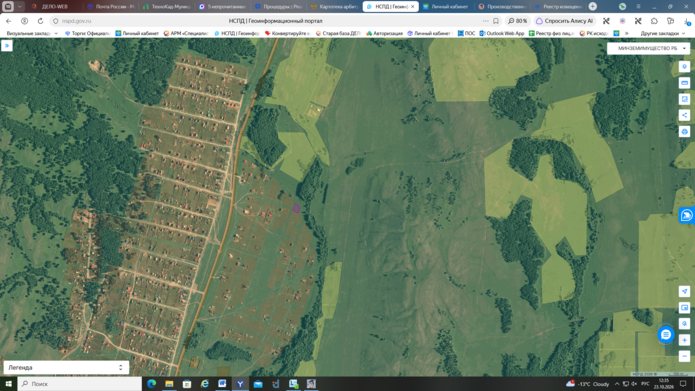Switch to the ТехноКад Муниципалитет tab
The height and width of the screenshot is (391, 695).
pyautogui.click(x=167, y=7)
